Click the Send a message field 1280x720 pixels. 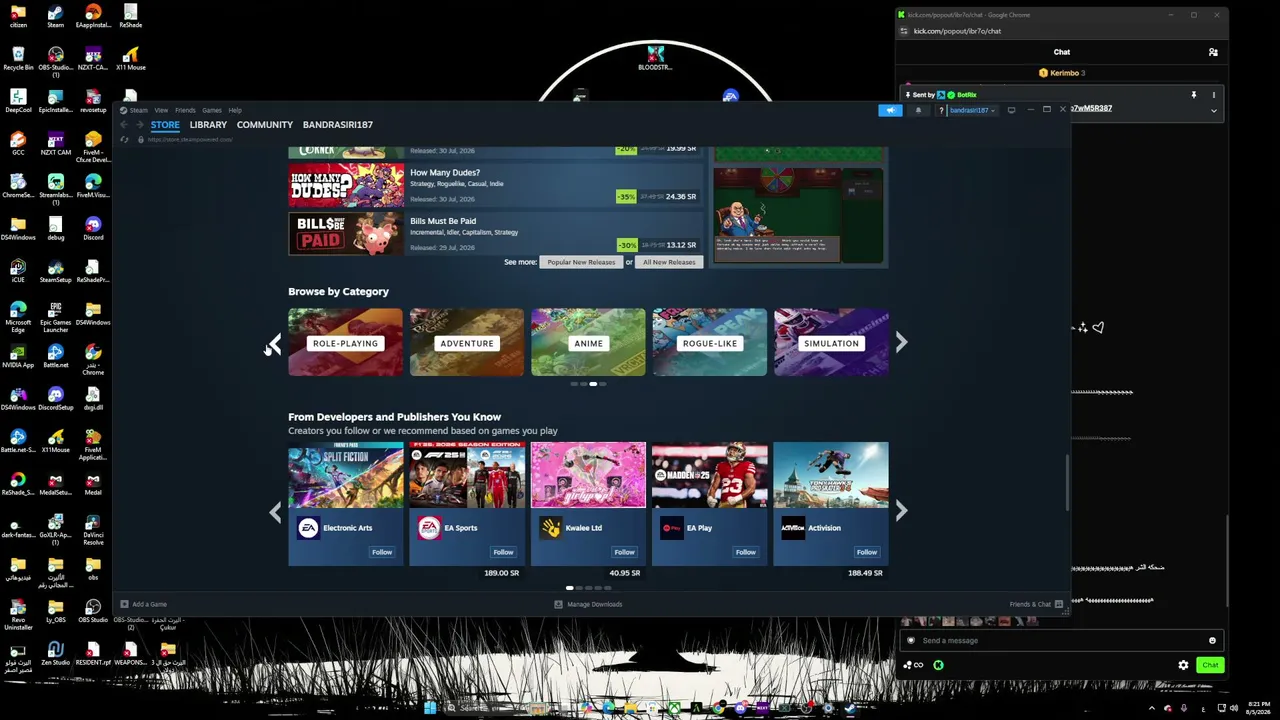click(1060, 641)
